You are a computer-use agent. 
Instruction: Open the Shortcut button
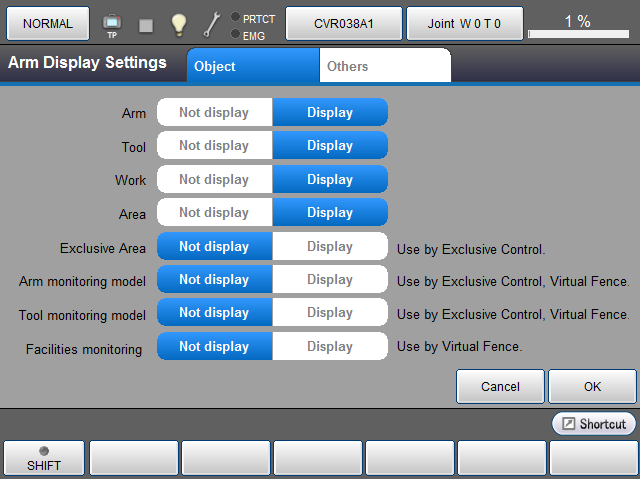[593, 424]
